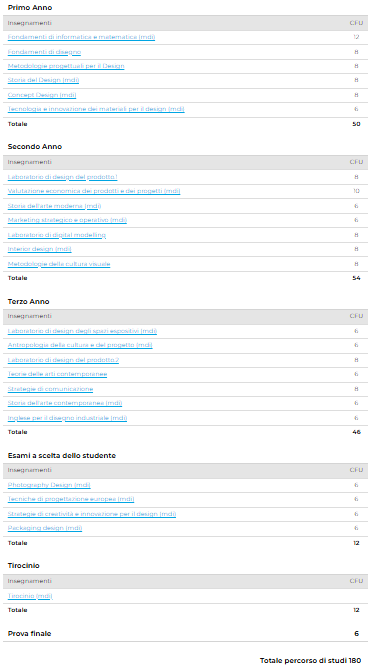Viewport: 374px width, 666px height.
Task: Open Photography Design (mdl) elective
Action: pyautogui.click(x=49, y=485)
